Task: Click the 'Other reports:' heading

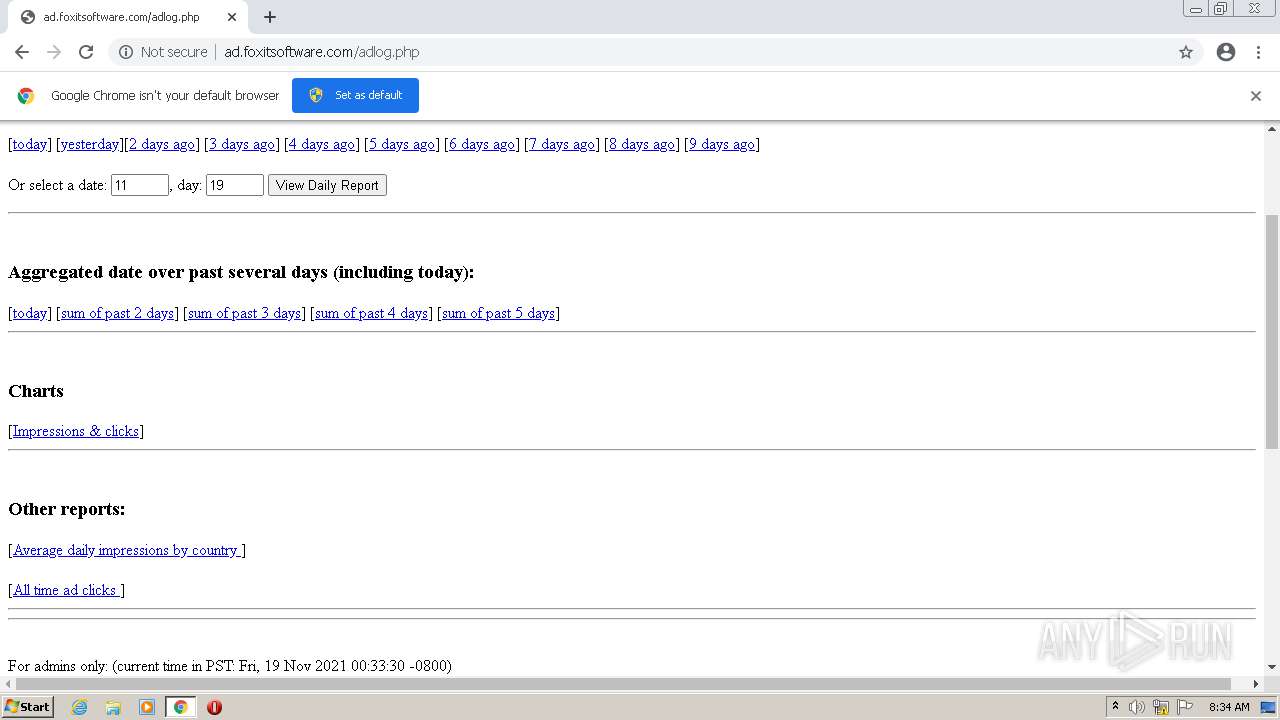Action: 67,509
